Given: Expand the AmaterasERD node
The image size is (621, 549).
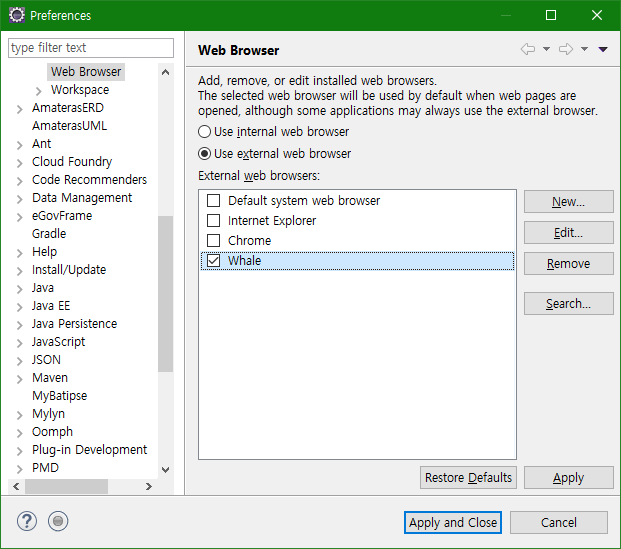Looking at the screenshot, I should click(20, 109).
